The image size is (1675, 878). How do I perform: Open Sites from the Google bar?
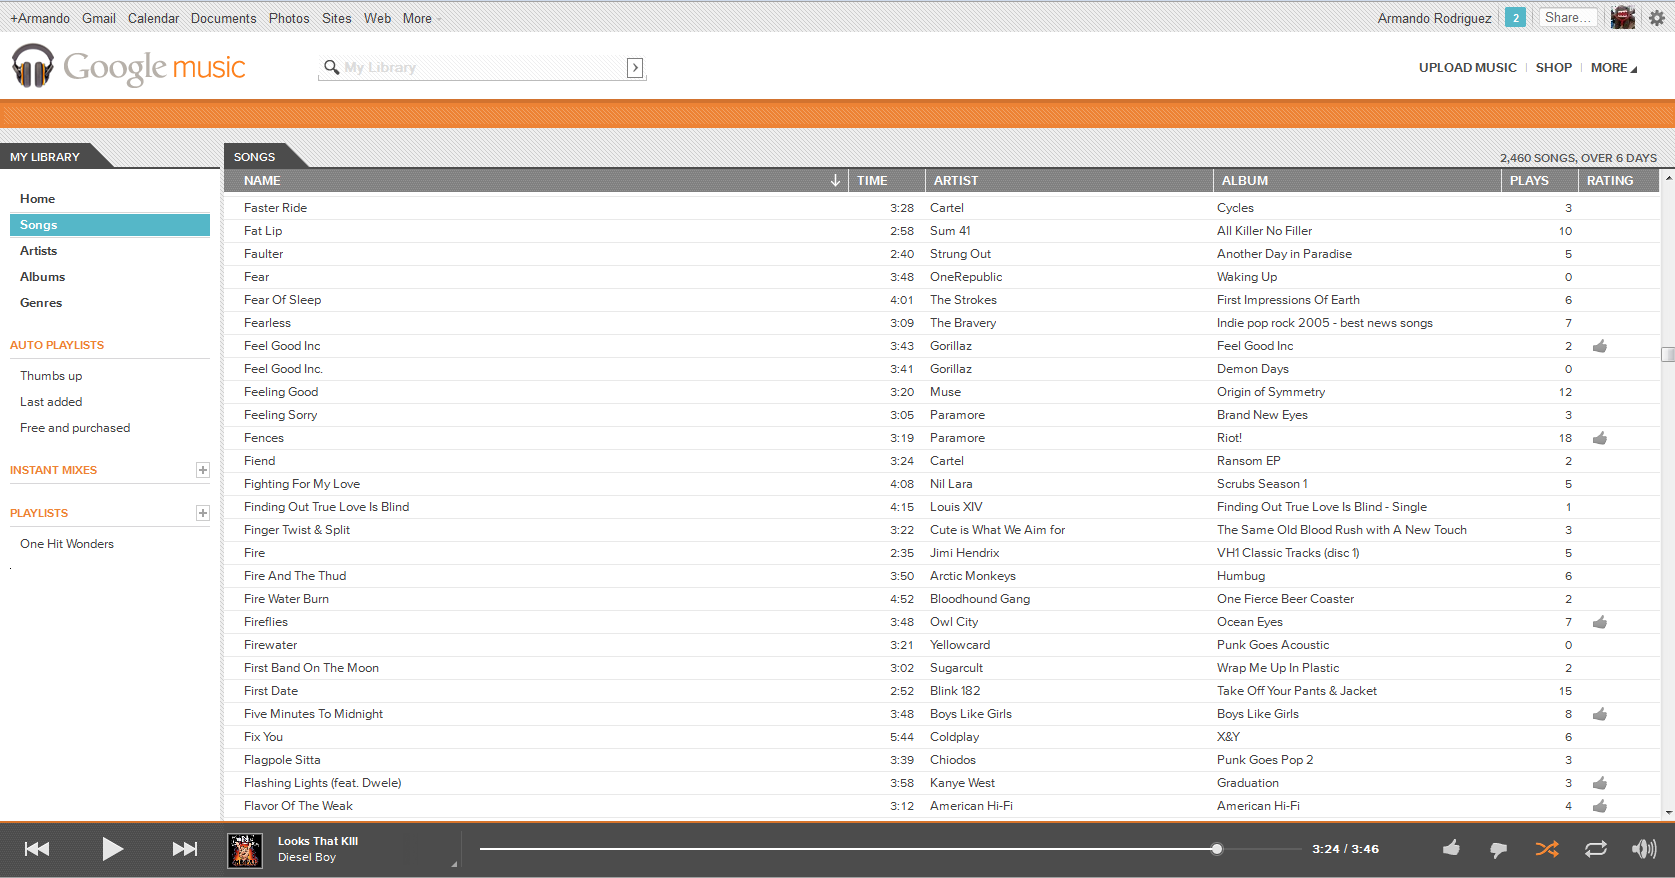coord(337,18)
